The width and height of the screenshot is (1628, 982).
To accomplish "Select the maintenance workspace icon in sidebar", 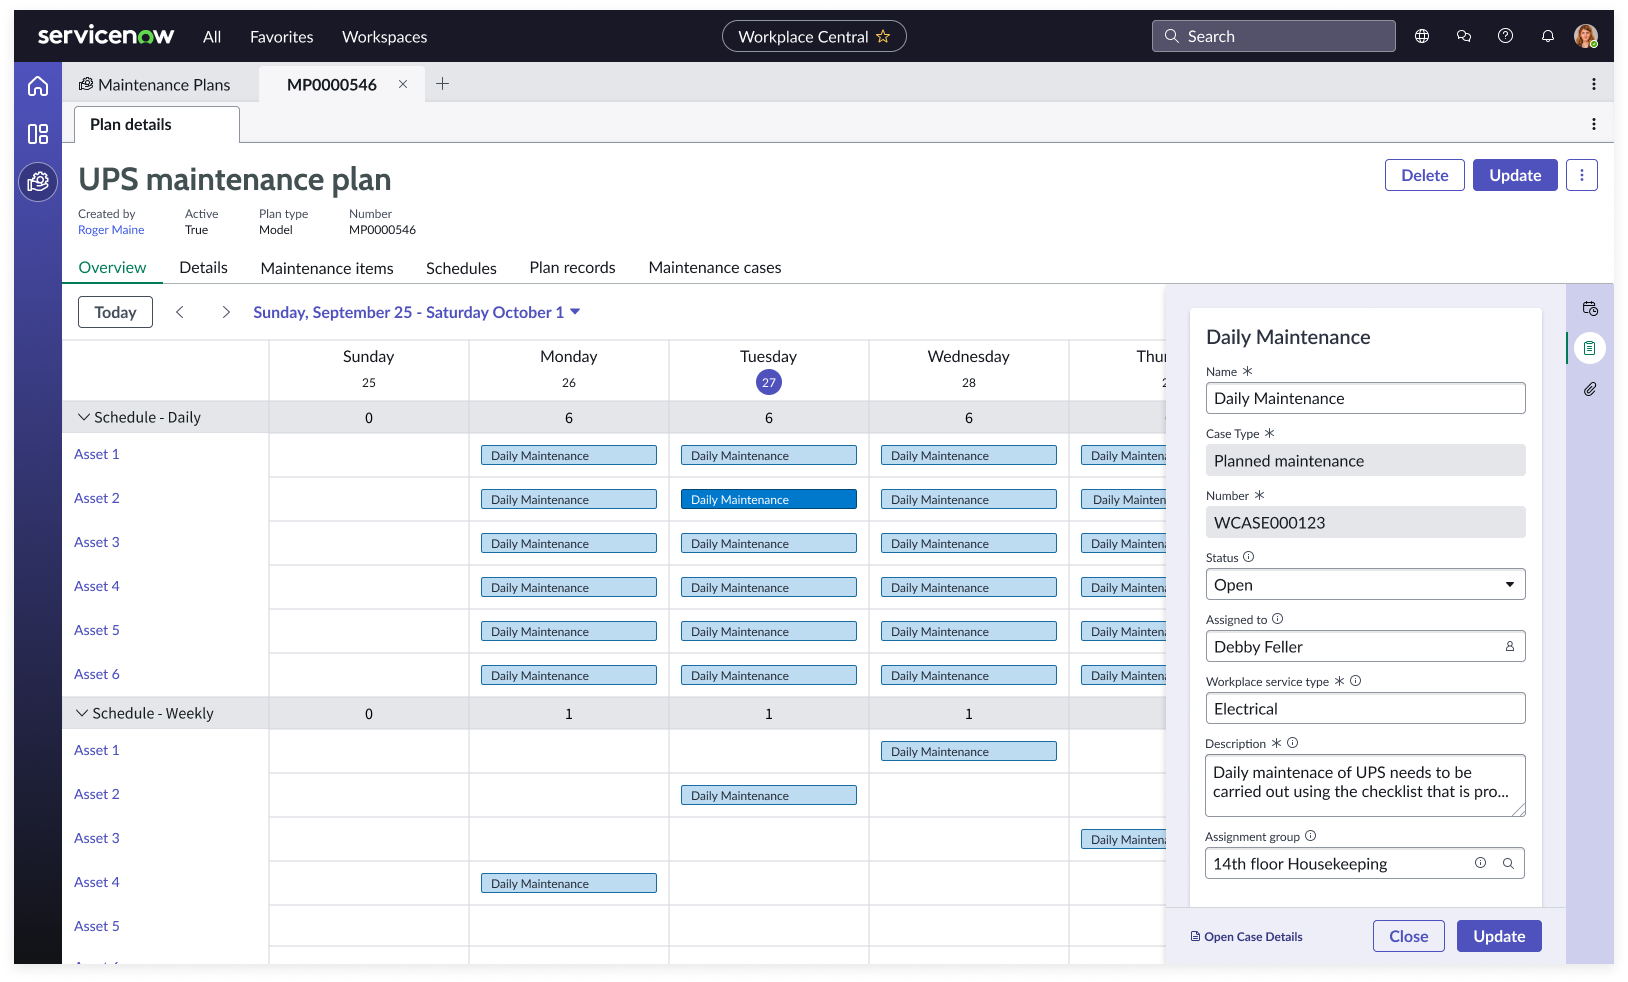I will [38, 182].
